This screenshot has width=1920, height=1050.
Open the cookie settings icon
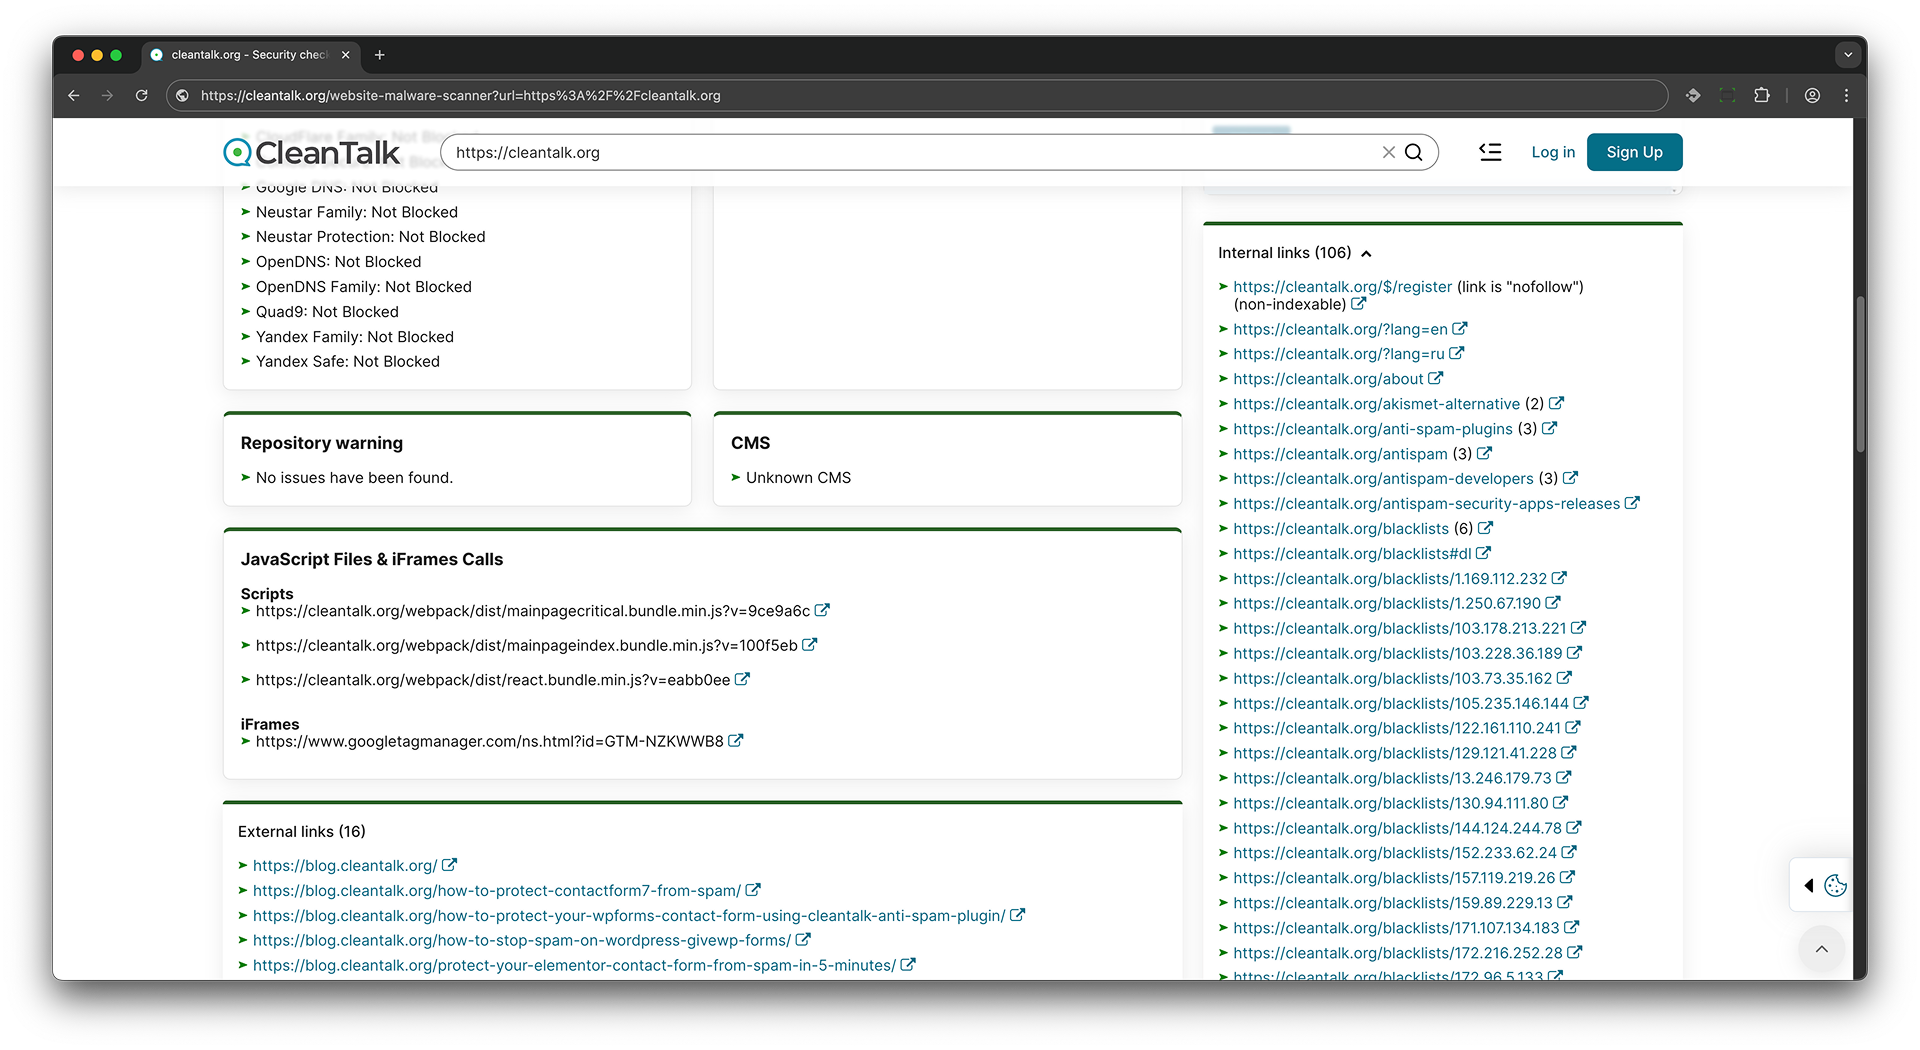pos(1835,885)
